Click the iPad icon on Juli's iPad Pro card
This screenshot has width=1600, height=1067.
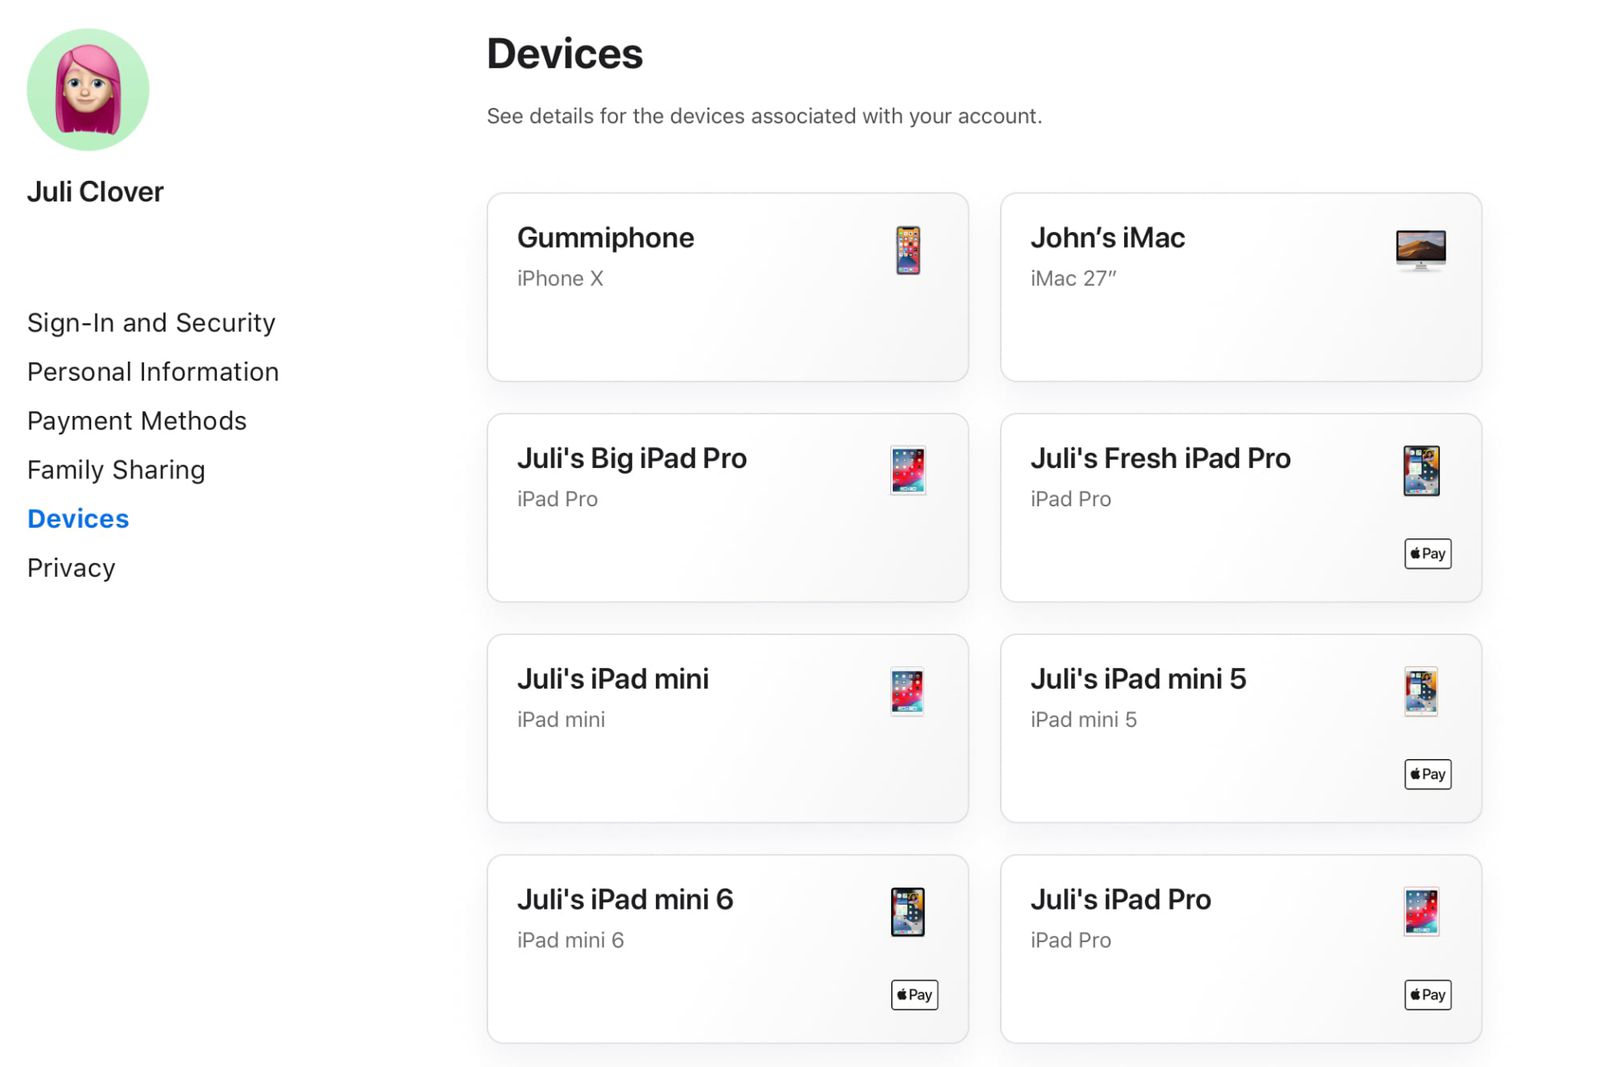1420,911
